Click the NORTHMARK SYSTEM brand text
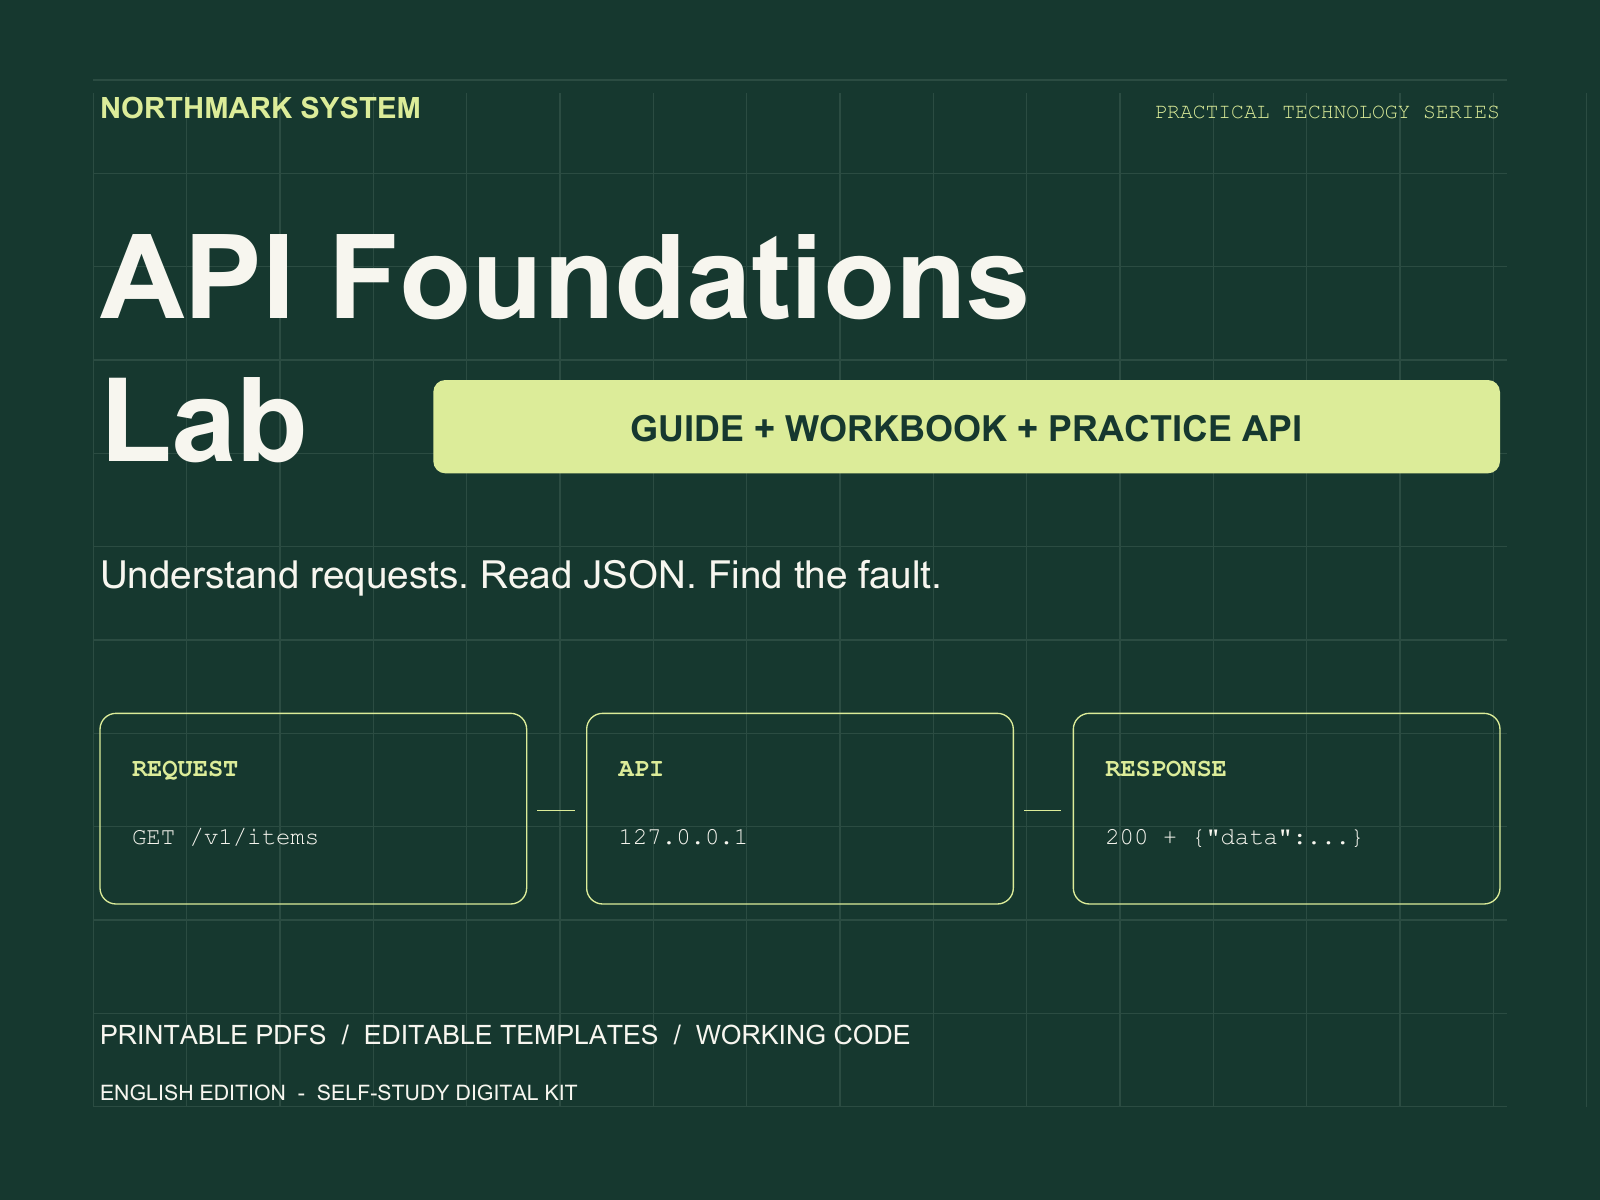 click(x=260, y=108)
